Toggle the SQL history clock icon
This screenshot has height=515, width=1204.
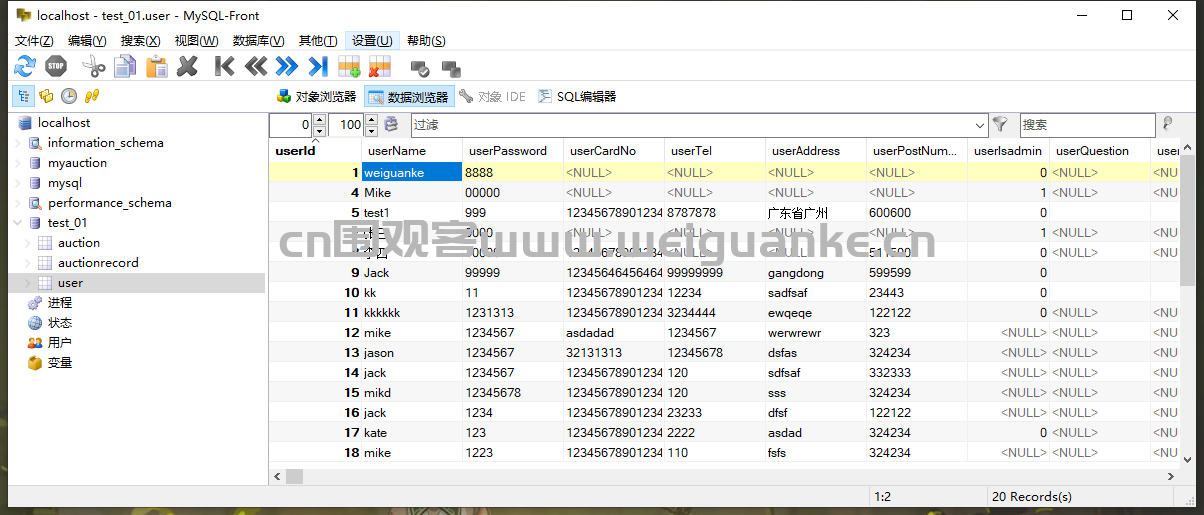tap(69, 96)
